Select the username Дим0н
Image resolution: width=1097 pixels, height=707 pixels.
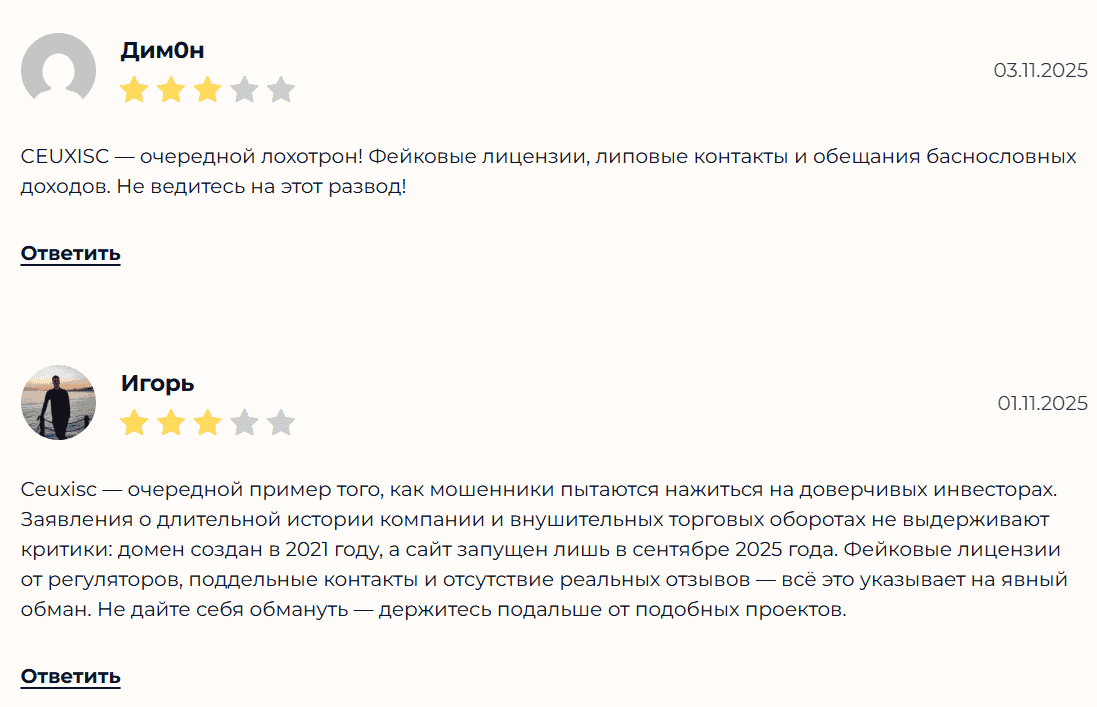pyautogui.click(x=159, y=48)
